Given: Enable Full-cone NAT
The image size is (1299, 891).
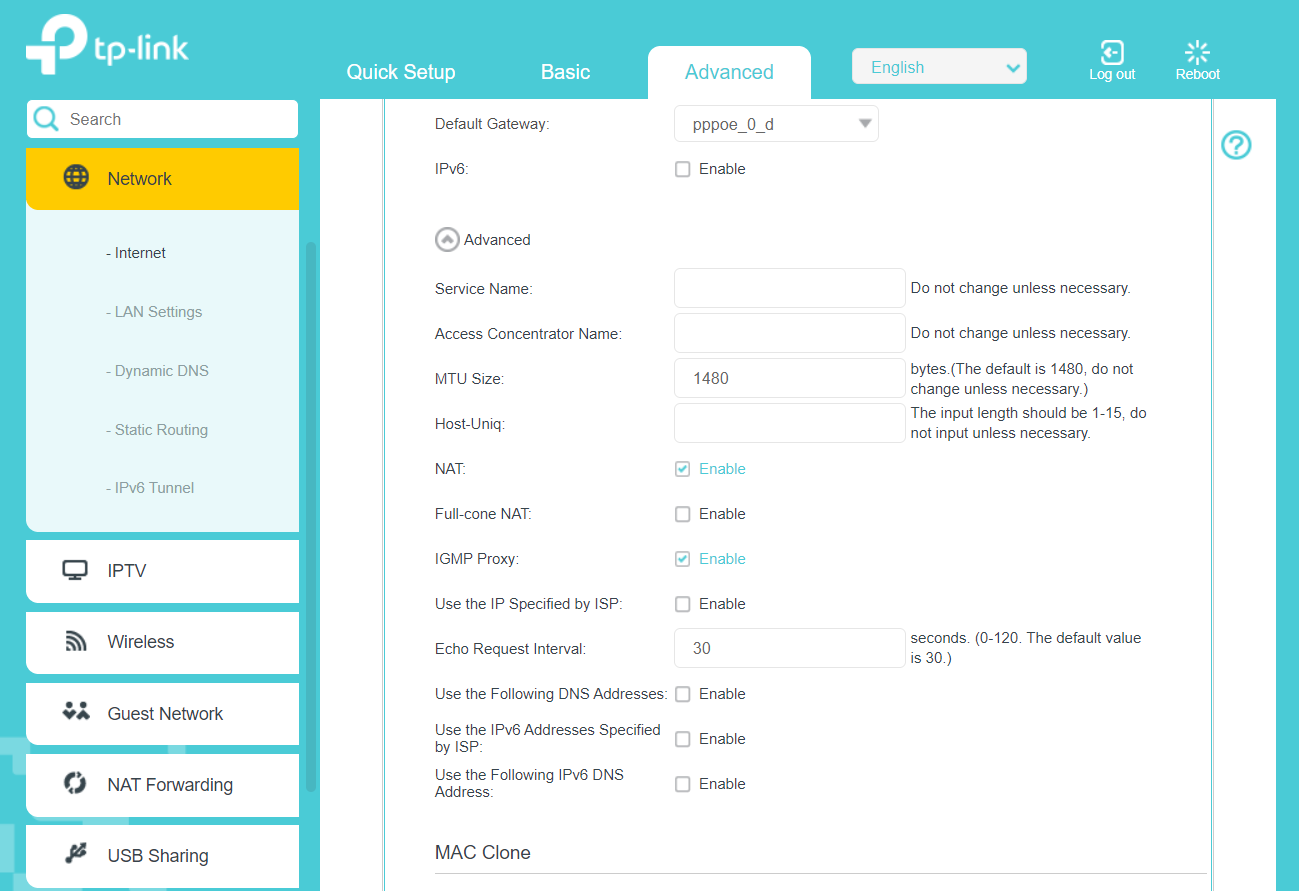Looking at the screenshot, I should tap(683, 513).
